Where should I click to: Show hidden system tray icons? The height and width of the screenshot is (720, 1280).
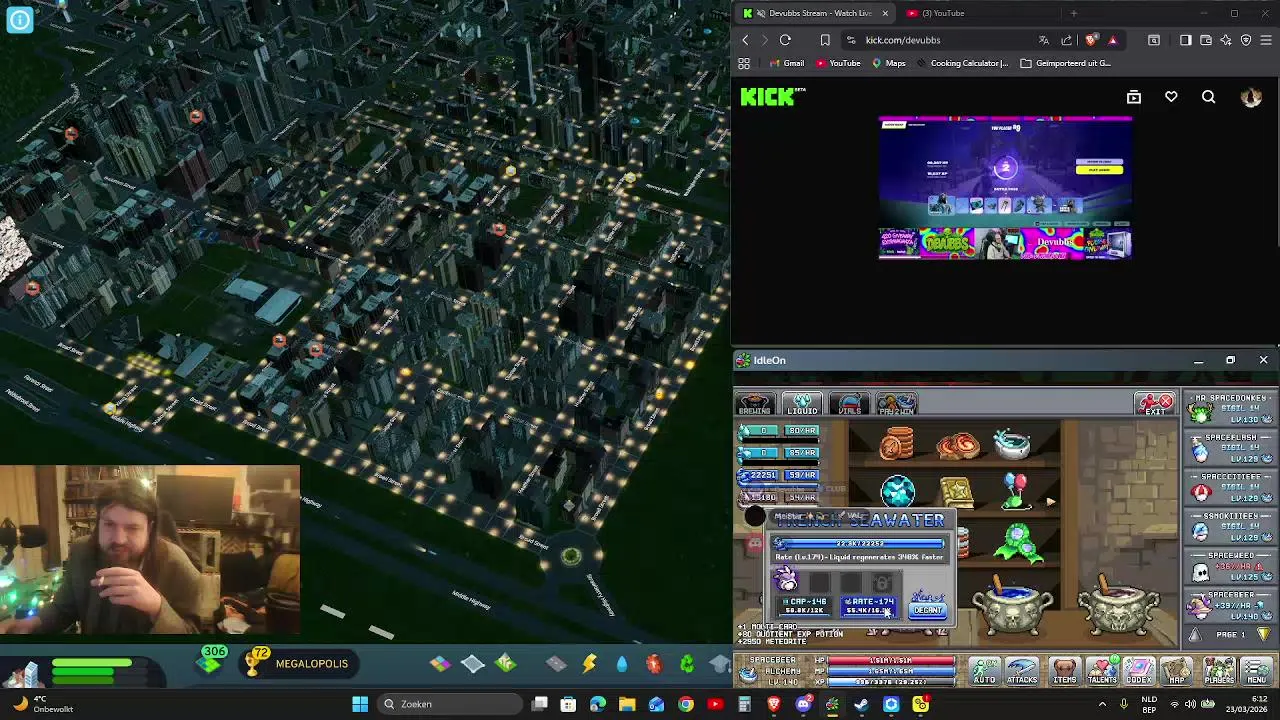point(1102,704)
